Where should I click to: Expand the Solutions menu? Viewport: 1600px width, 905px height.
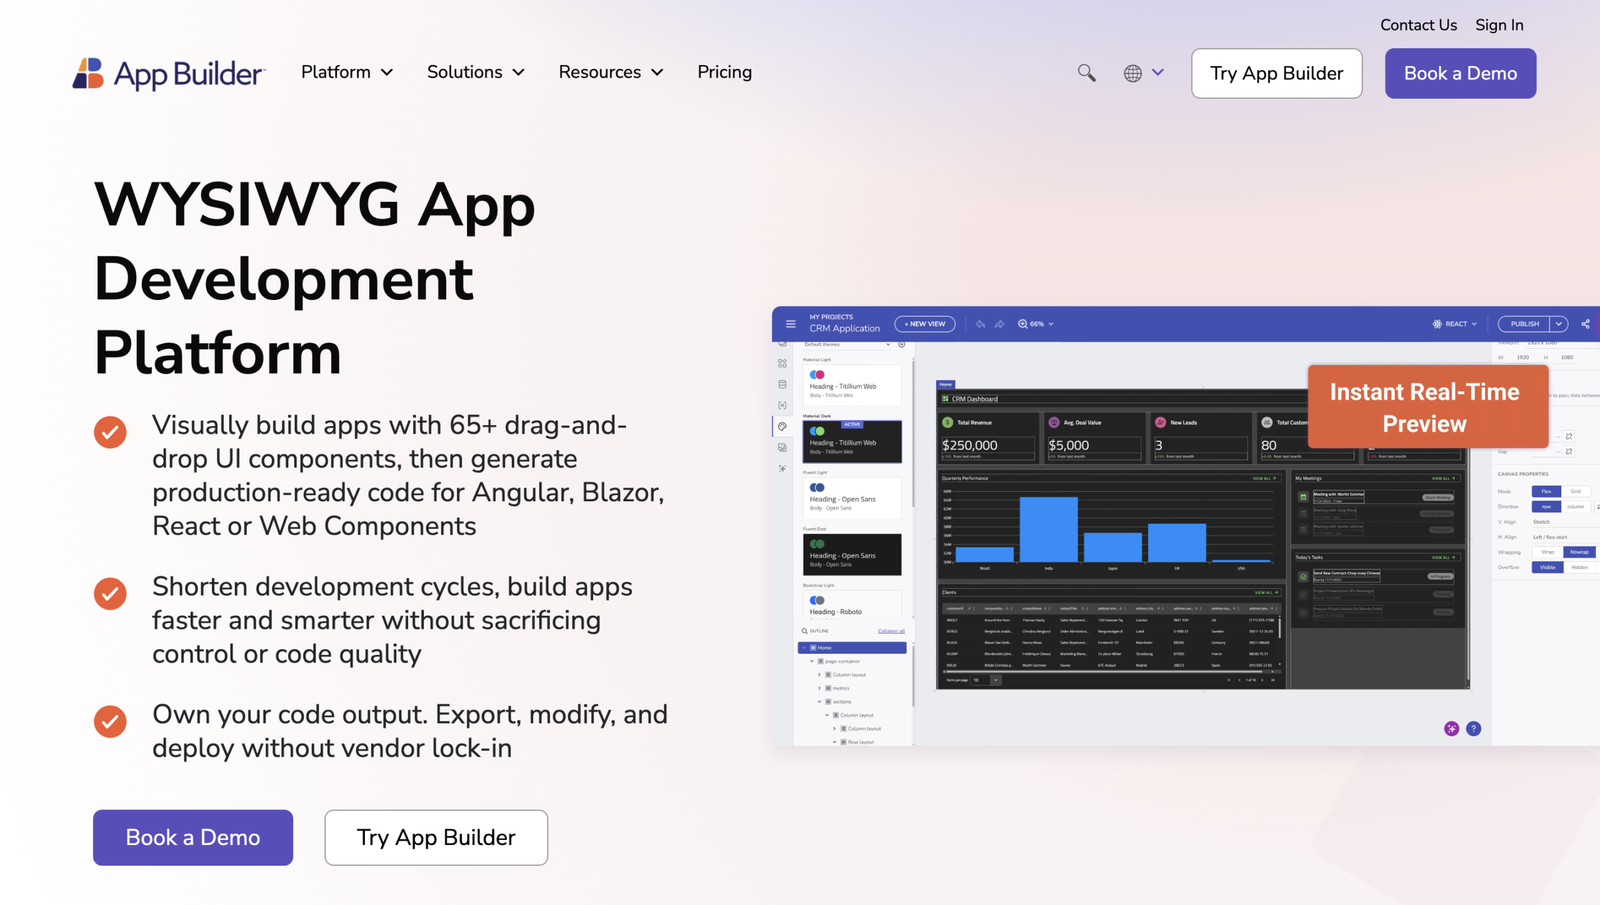point(476,72)
